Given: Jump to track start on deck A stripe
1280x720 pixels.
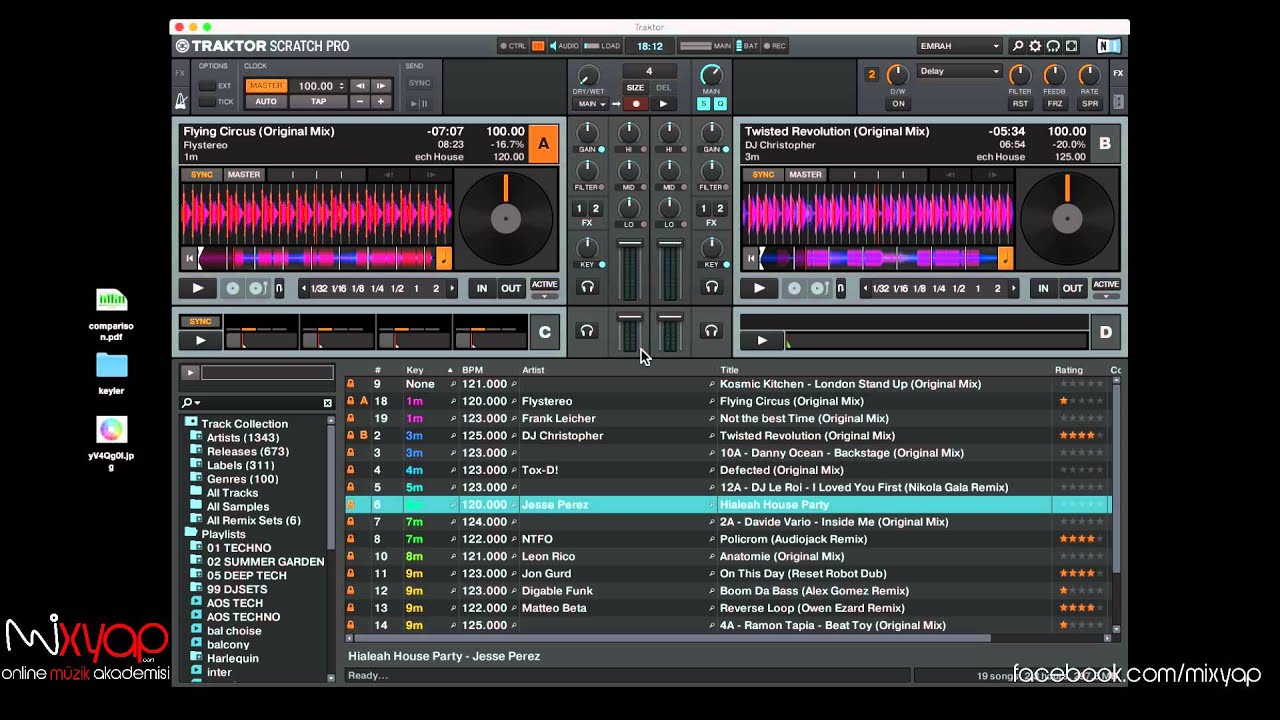Looking at the screenshot, I should tap(189, 258).
